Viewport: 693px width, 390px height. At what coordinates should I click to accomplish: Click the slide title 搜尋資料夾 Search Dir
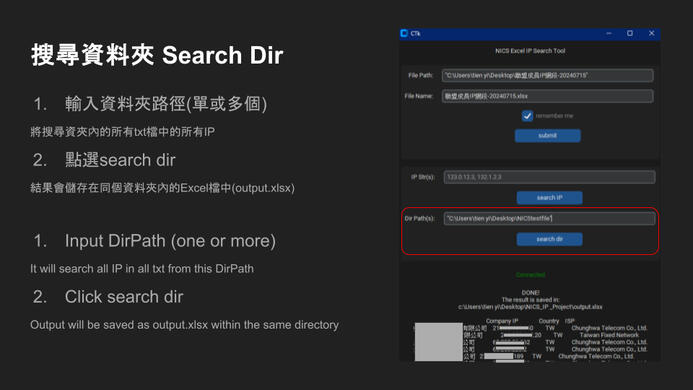pyautogui.click(x=157, y=55)
